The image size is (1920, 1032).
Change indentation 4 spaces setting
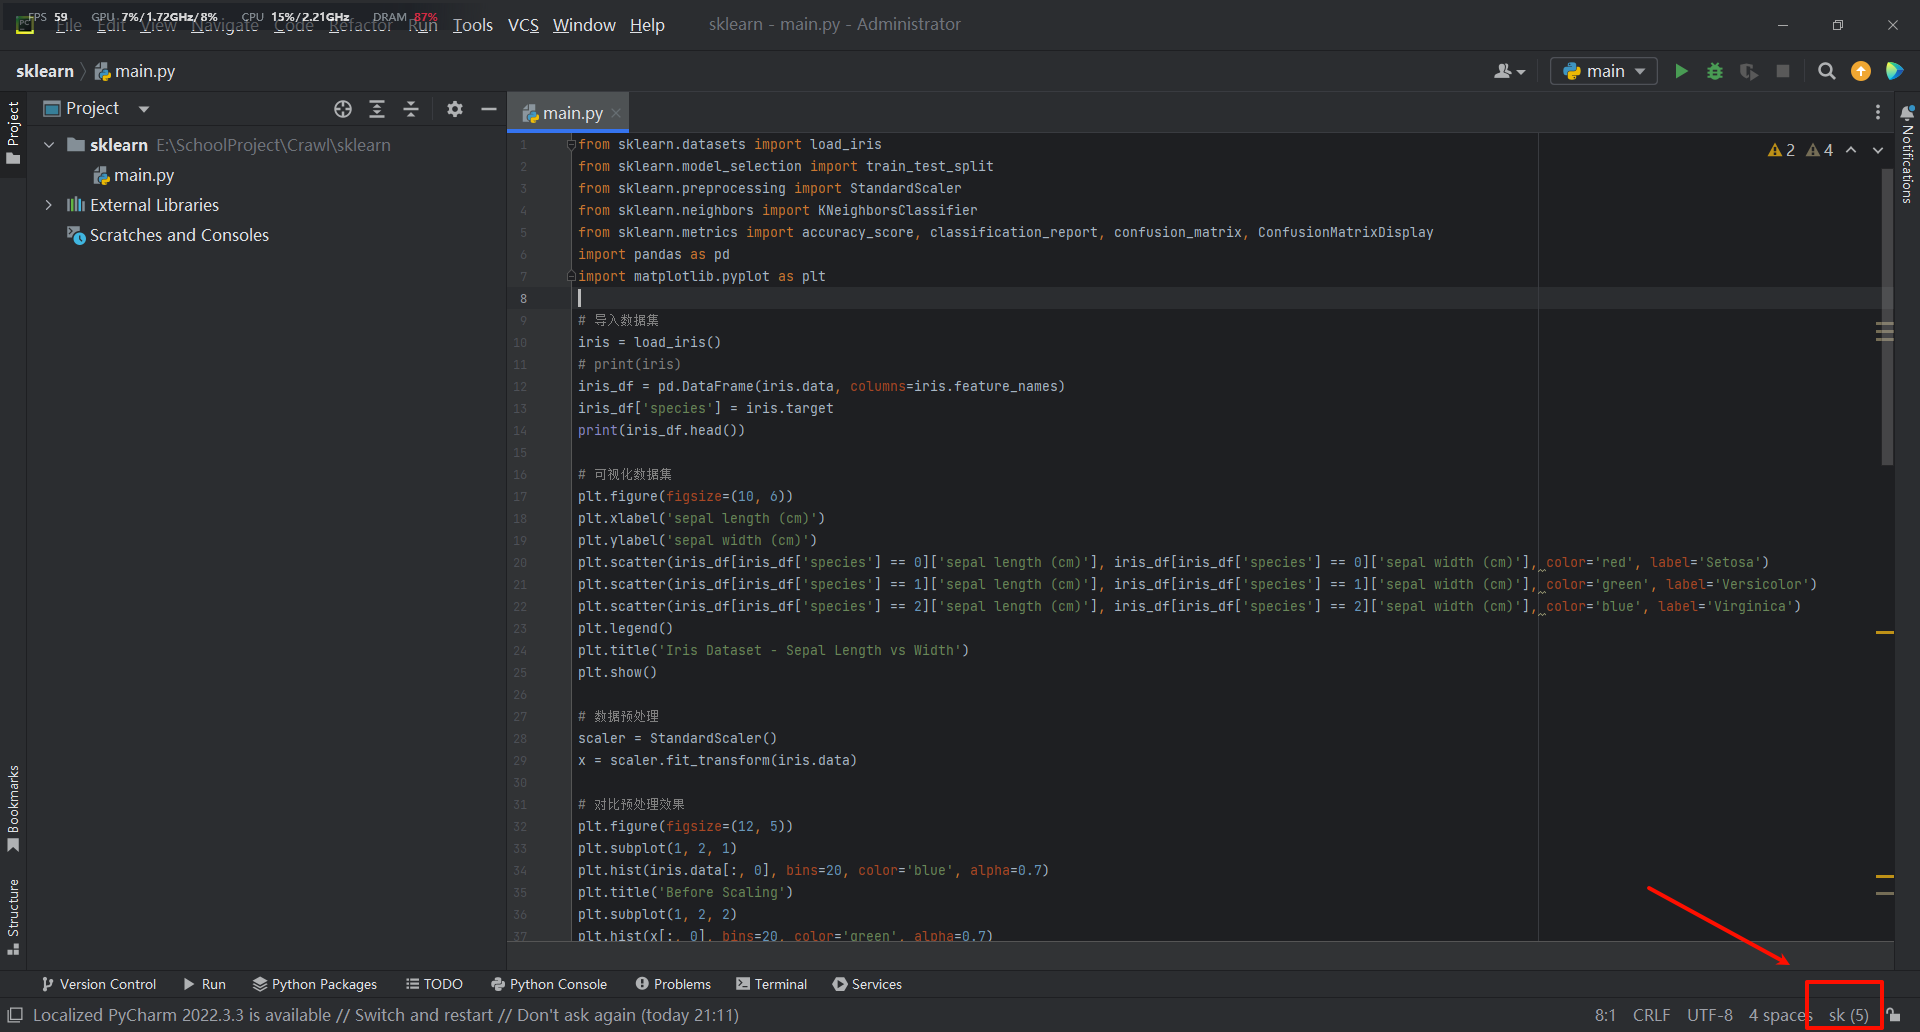[1780, 1015]
